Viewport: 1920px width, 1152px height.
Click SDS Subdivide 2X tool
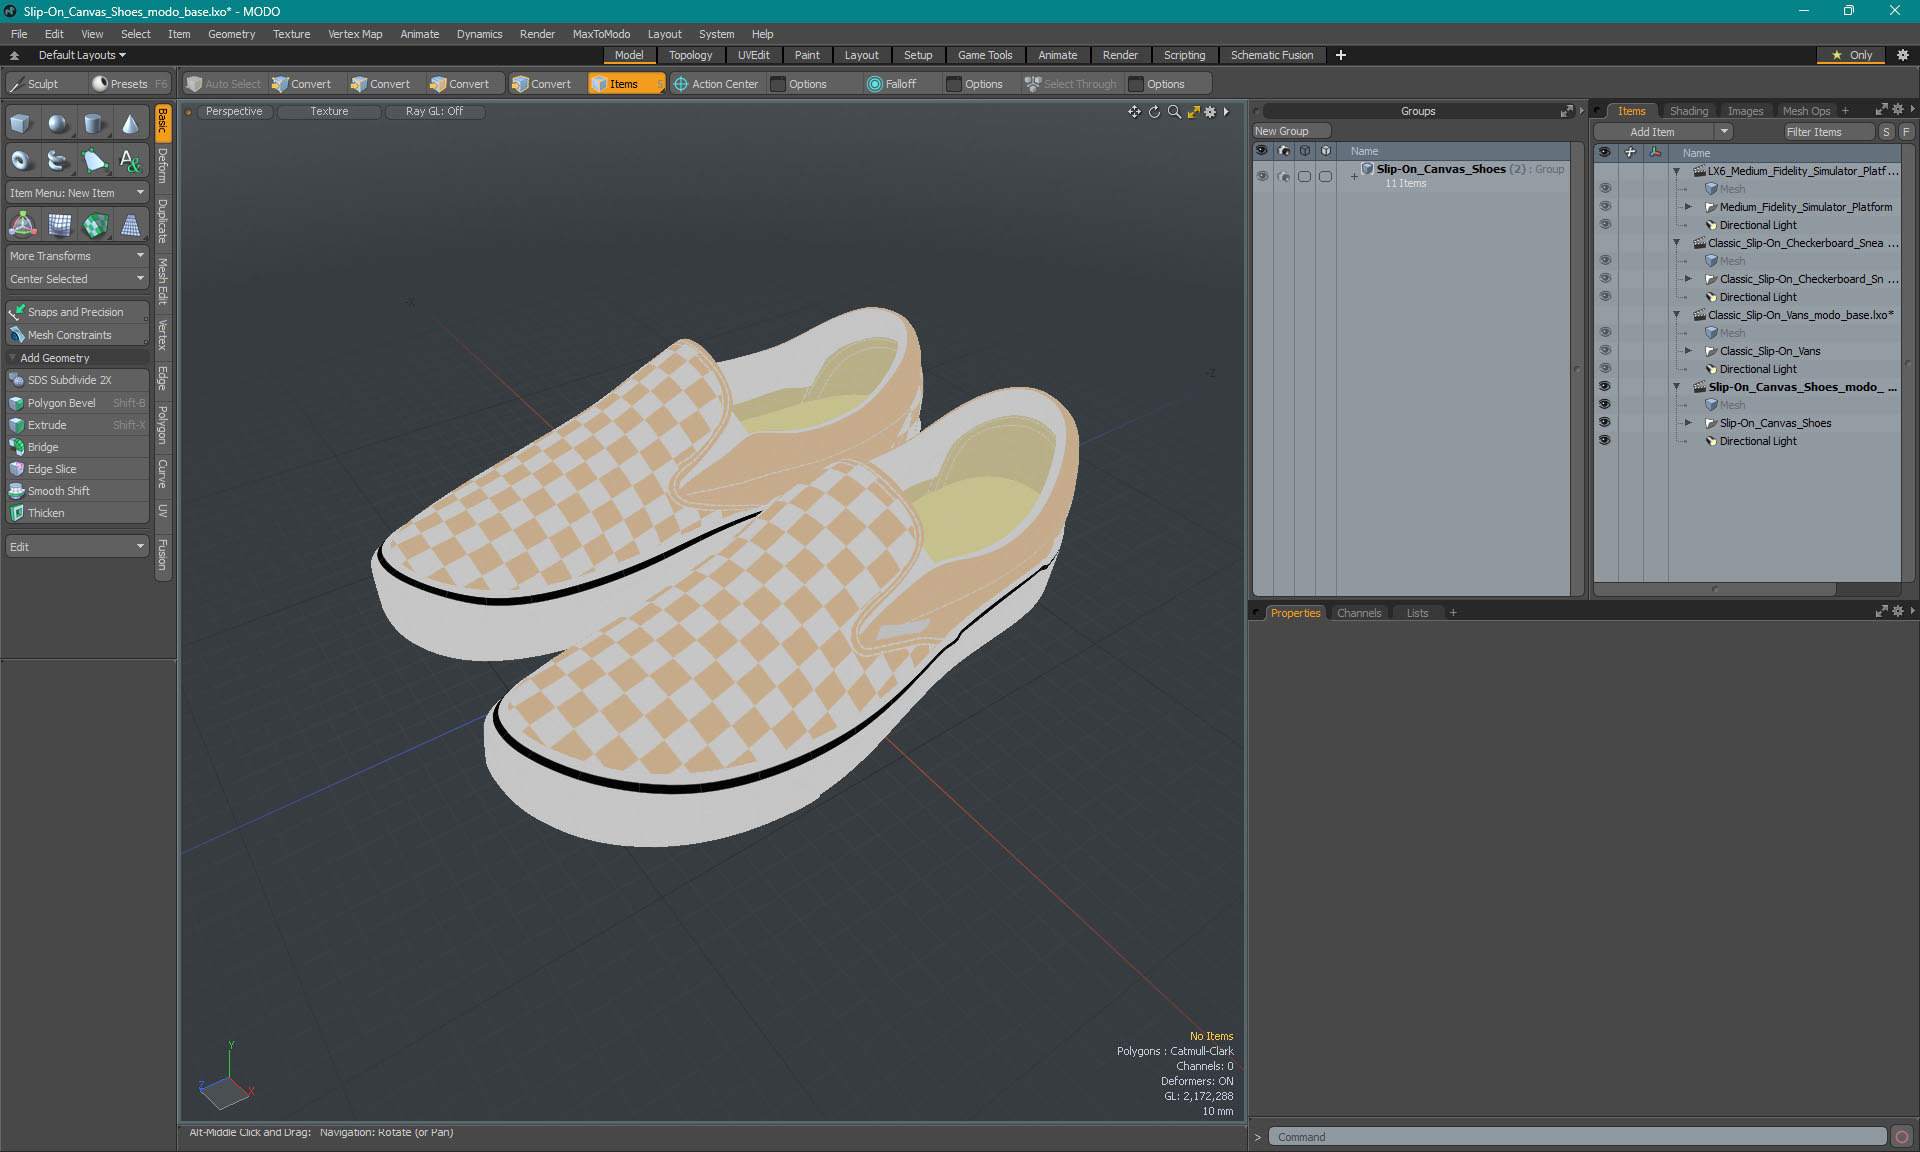tap(77, 380)
